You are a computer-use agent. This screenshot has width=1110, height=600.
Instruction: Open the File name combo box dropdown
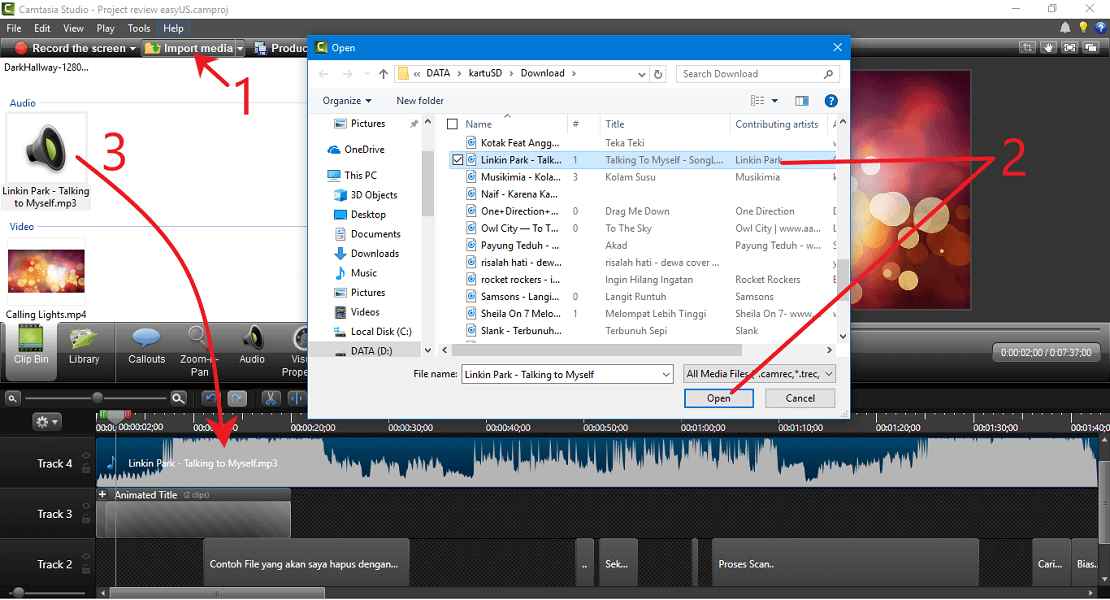(666, 374)
